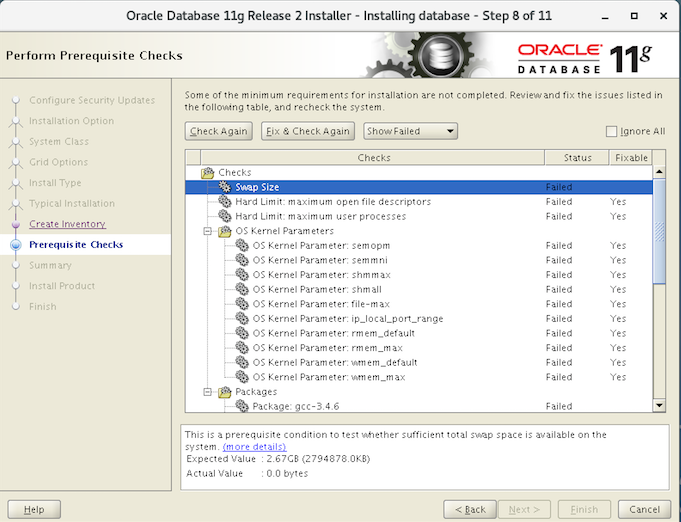Image resolution: width=681 pixels, height=522 pixels.
Task: Open the Show Failed filter dropdown
Action: click(410, 131)
